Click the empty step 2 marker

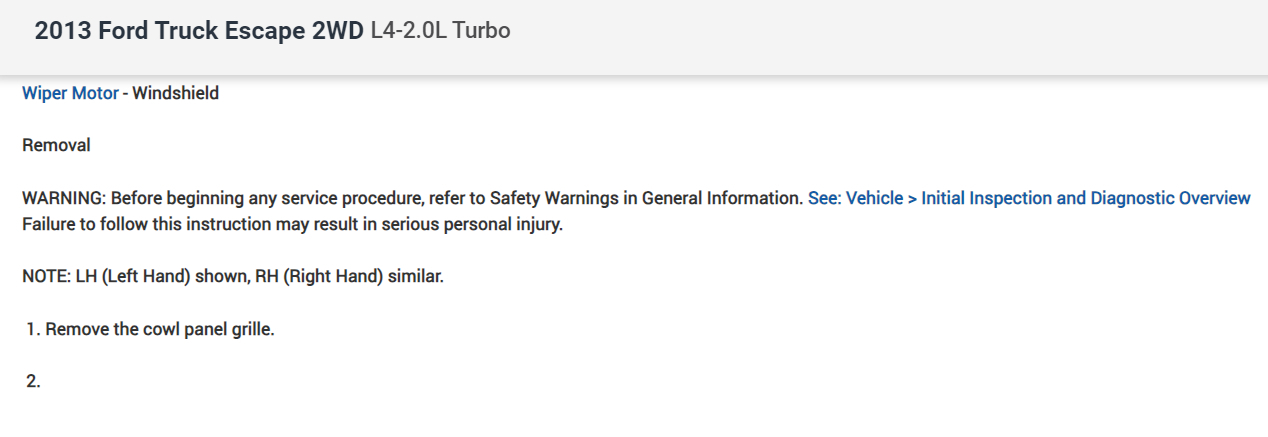click(33, 381)
